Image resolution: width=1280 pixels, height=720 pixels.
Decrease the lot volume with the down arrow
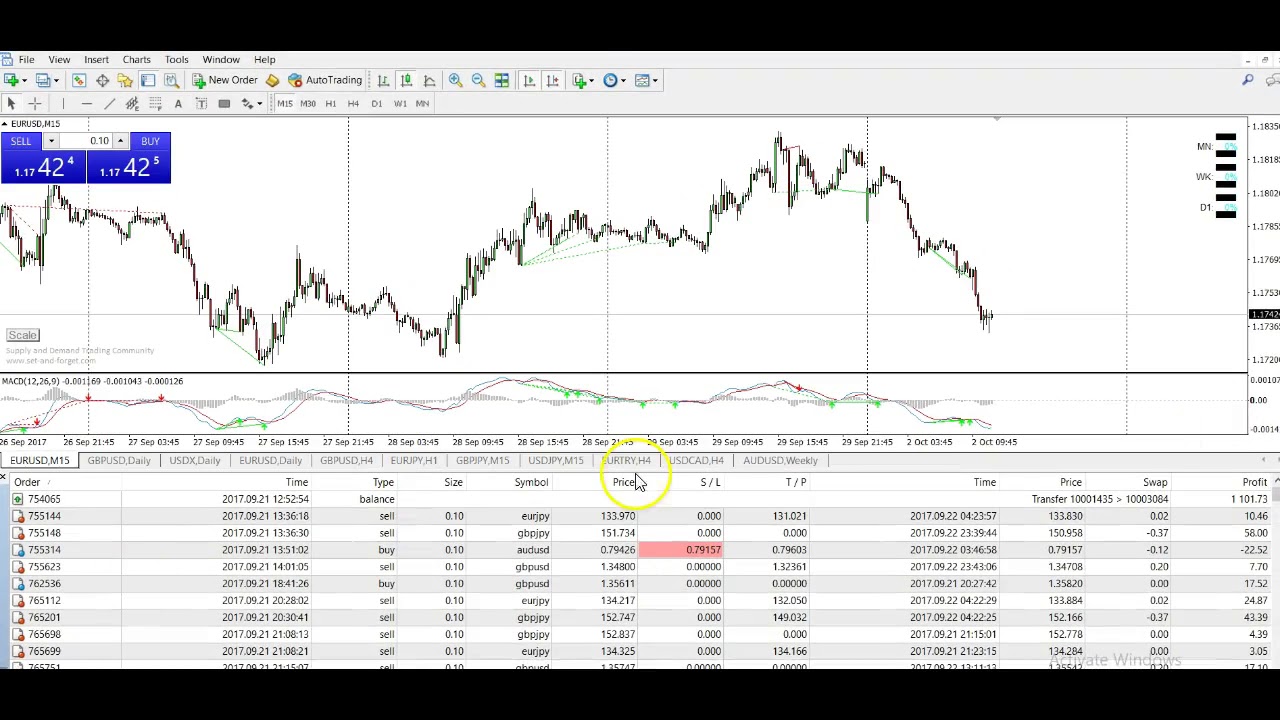point(50,141)
